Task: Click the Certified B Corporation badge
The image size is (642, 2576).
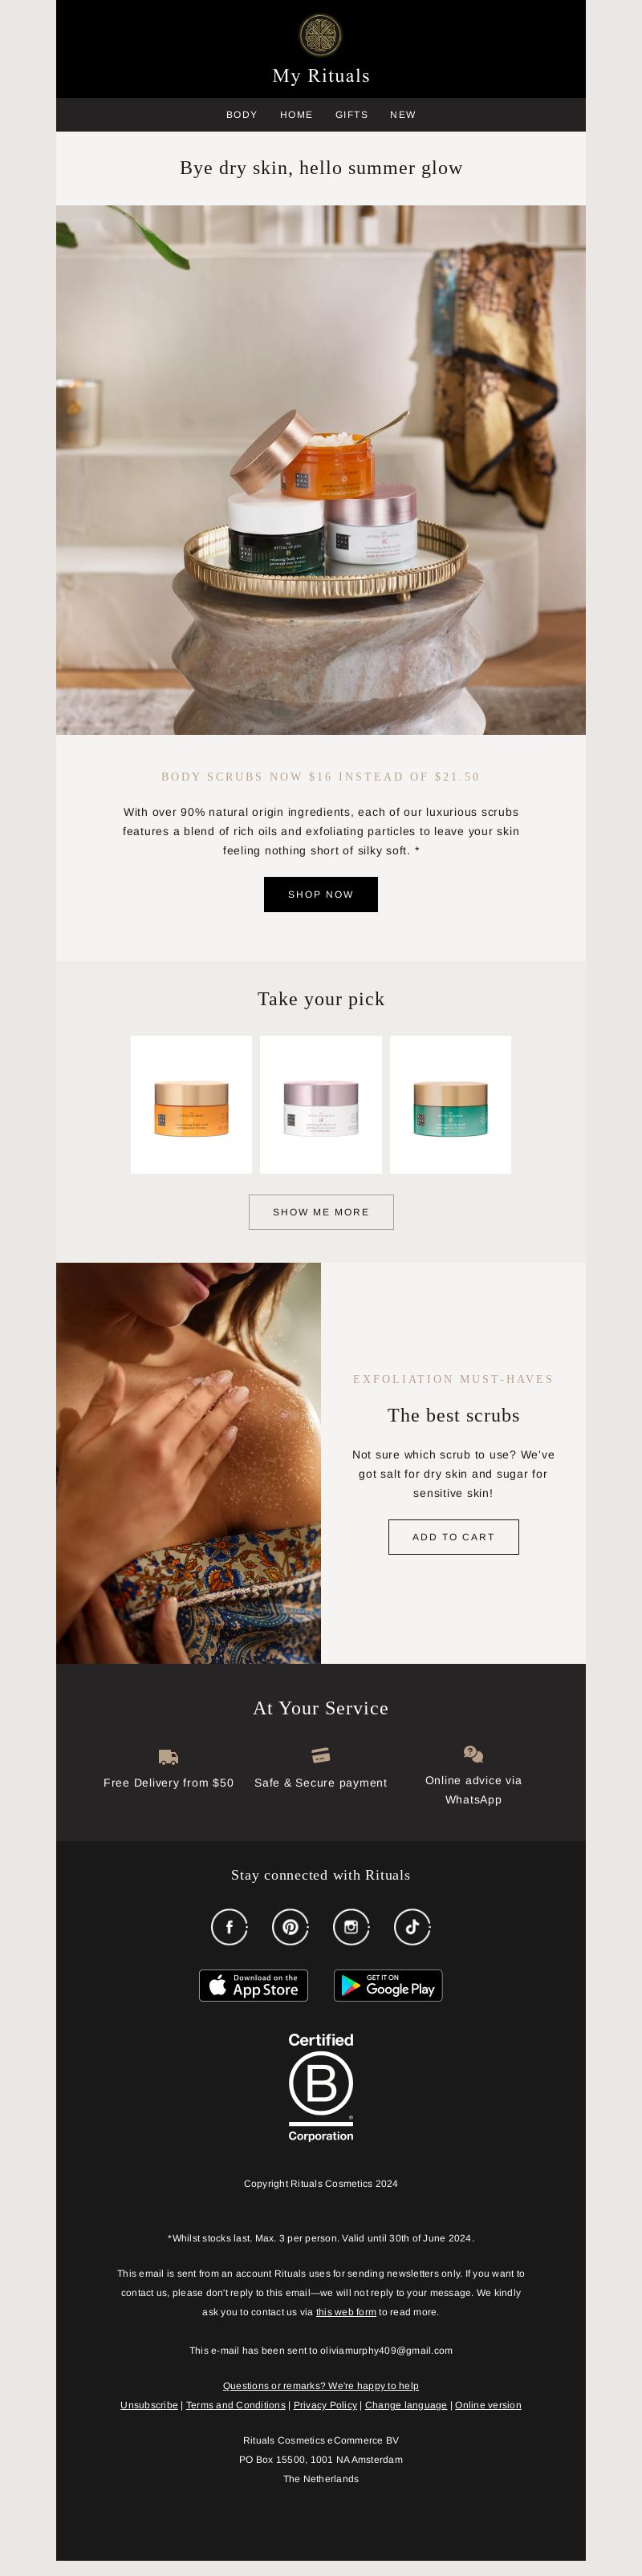Action: [321, 2087]
